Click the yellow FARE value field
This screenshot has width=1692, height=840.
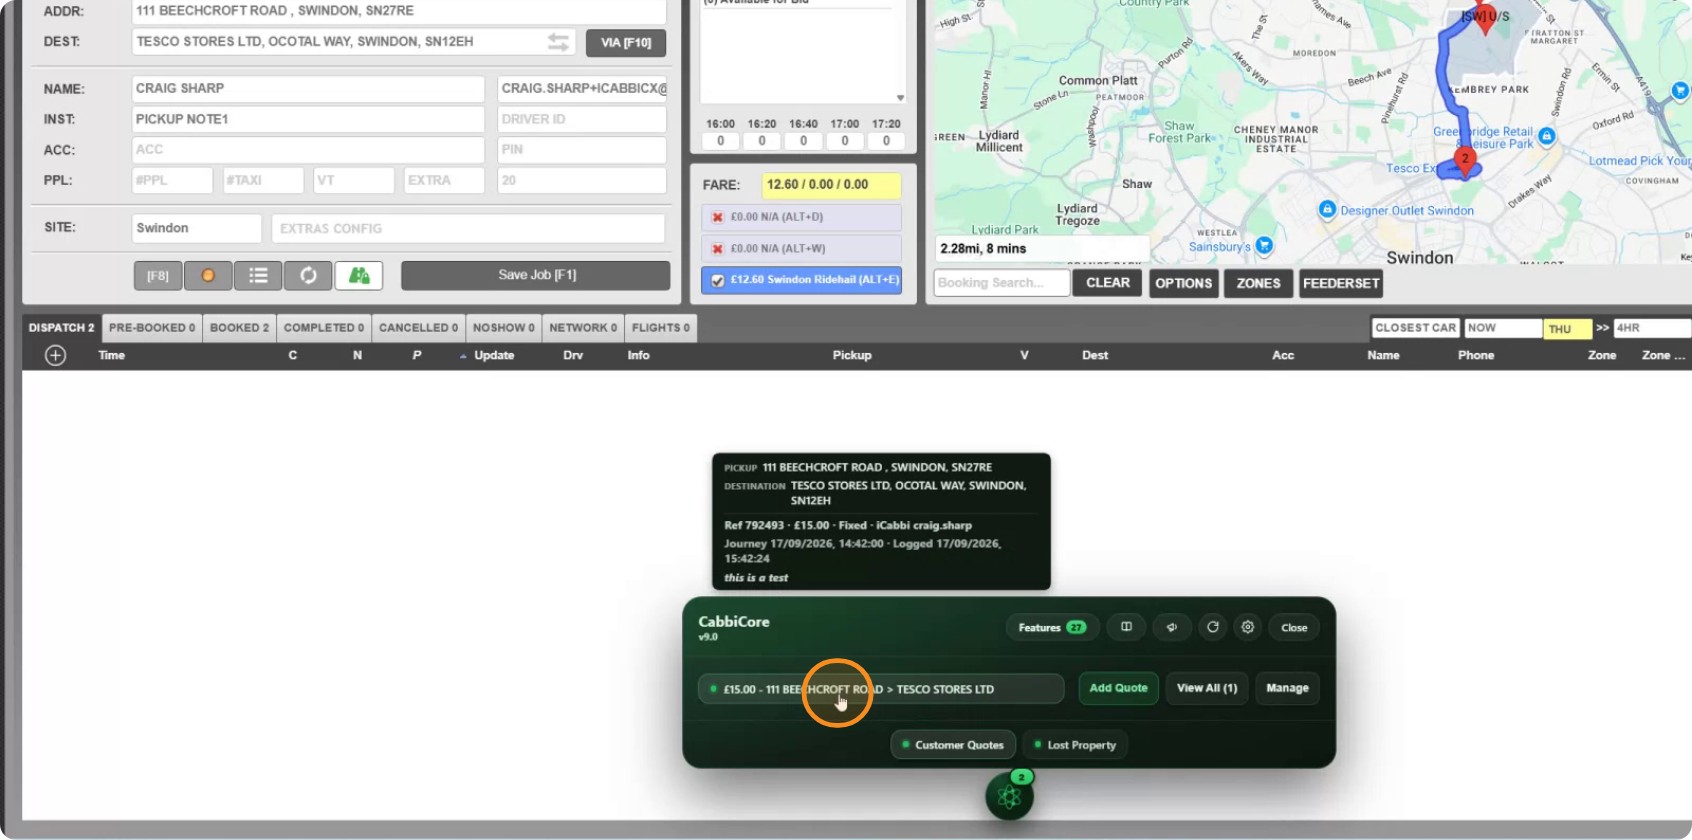tap(831, 185)
